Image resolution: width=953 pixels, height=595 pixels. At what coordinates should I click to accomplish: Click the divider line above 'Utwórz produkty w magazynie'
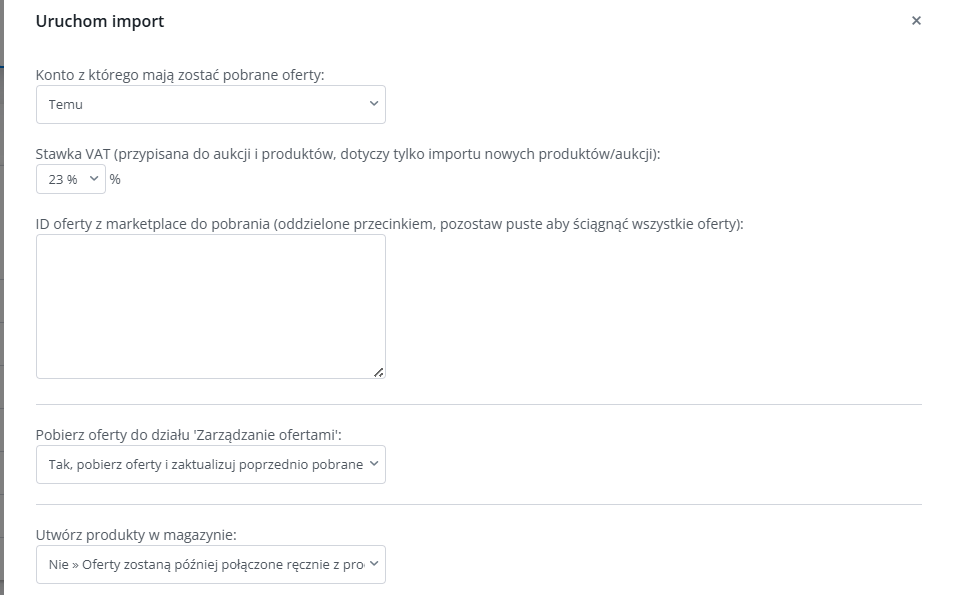click(x=478, y=504)
